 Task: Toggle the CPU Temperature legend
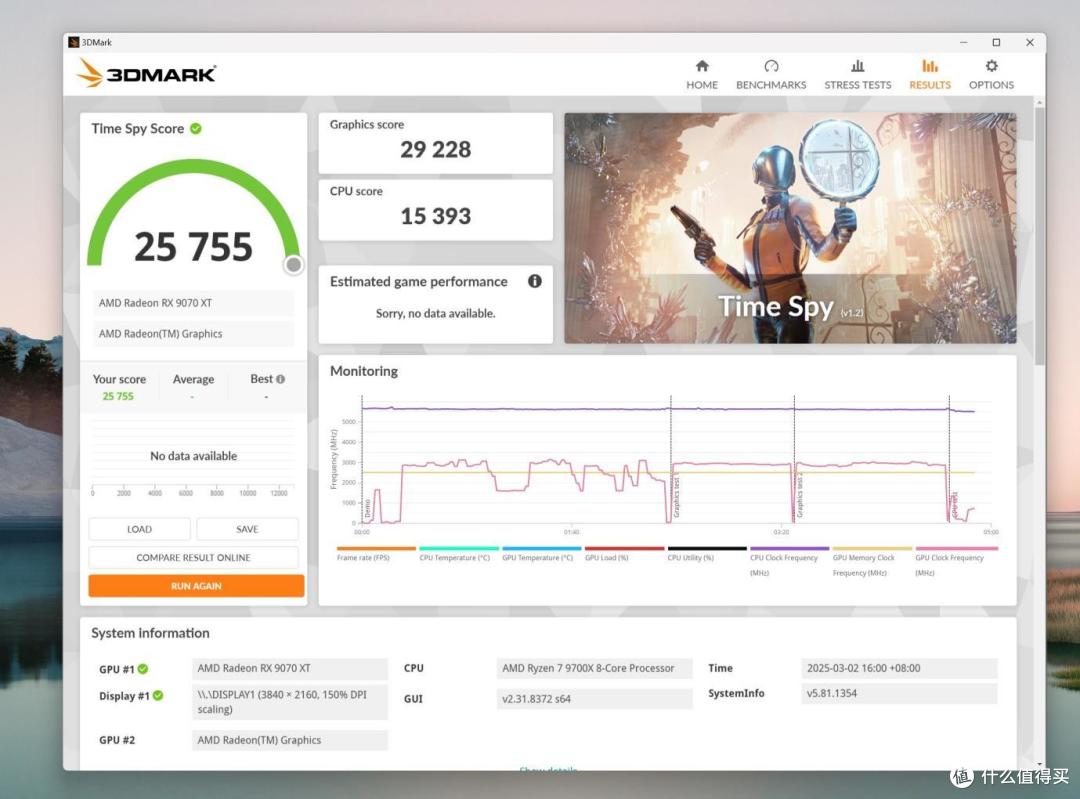(x=458, y=554)
